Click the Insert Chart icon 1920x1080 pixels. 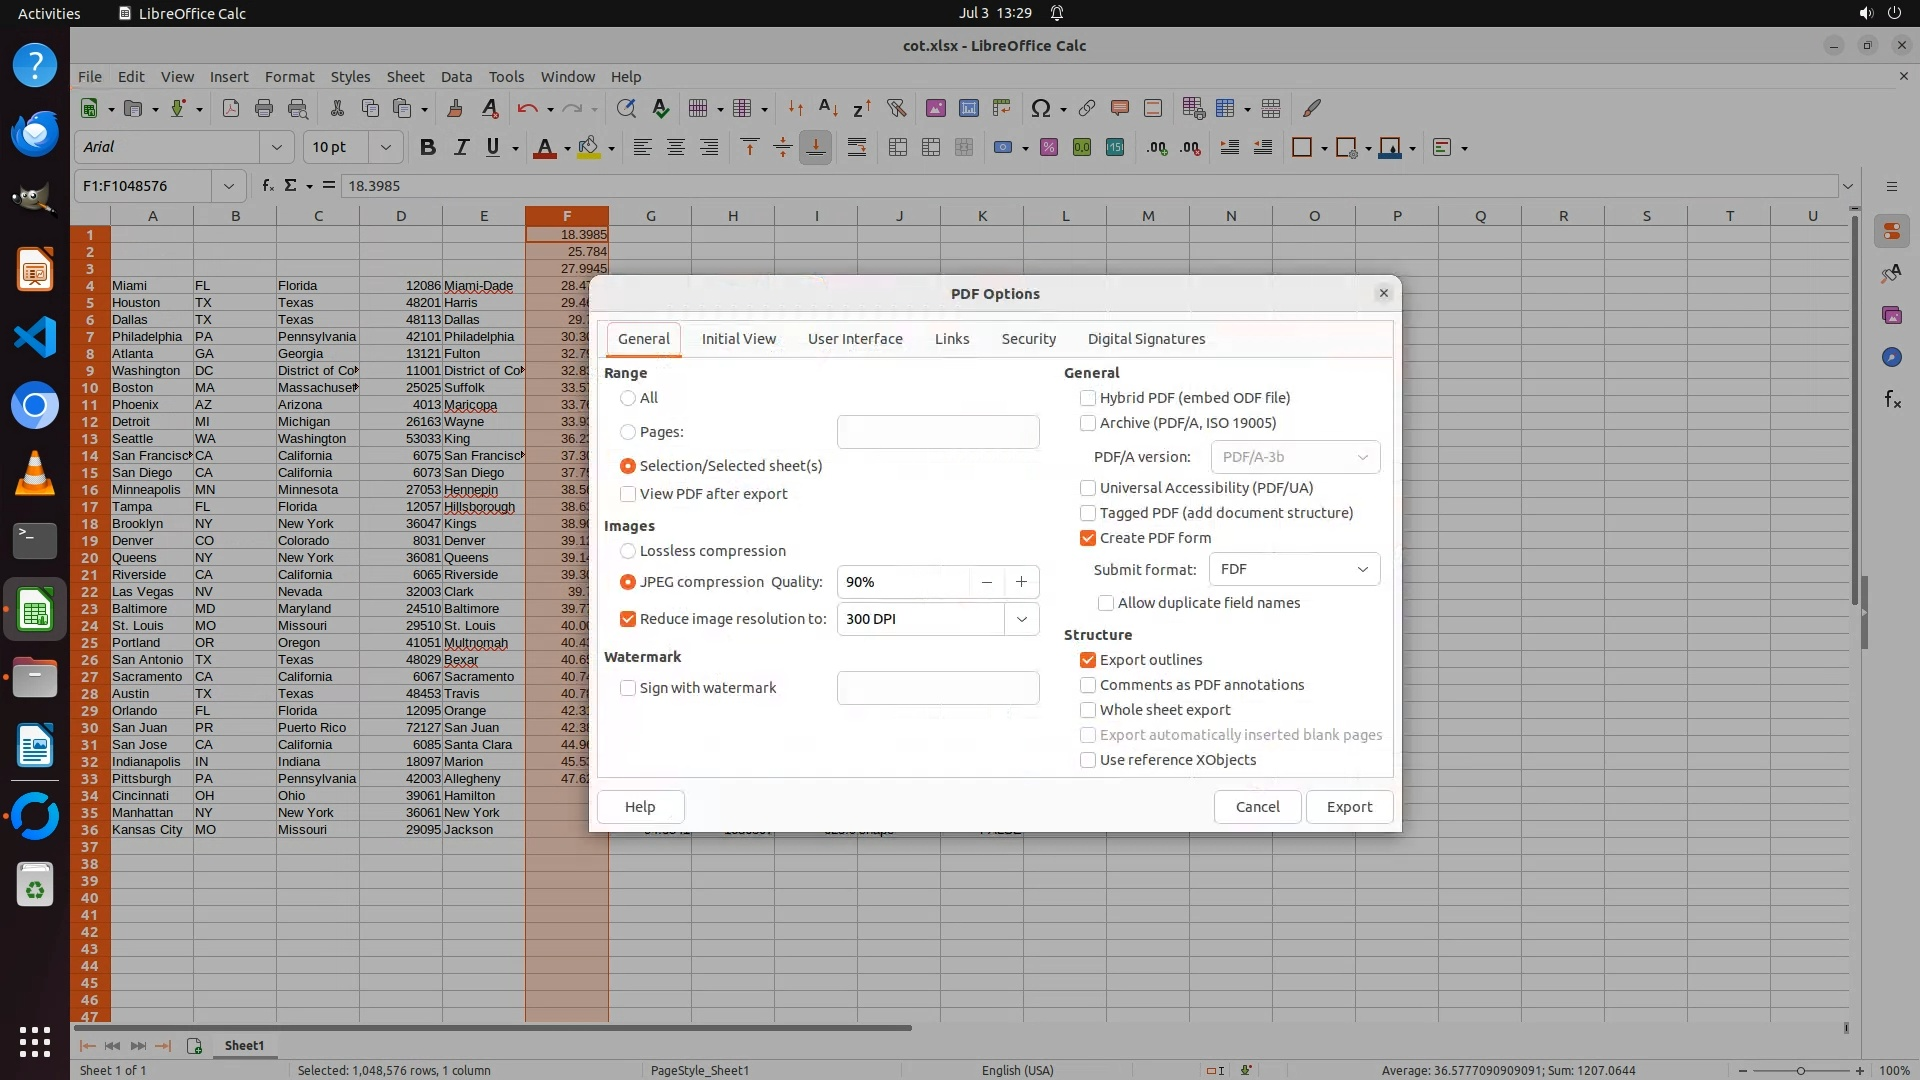click(968, 108)
